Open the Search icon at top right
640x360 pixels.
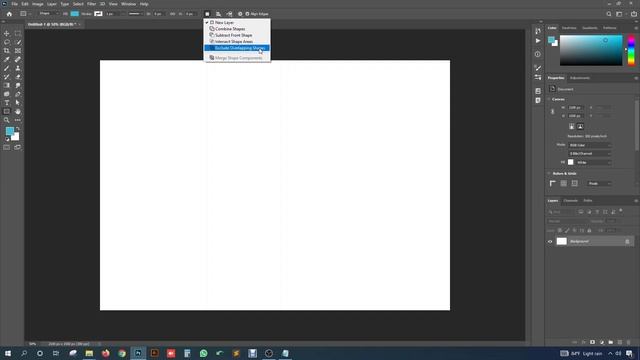[609, 14]
